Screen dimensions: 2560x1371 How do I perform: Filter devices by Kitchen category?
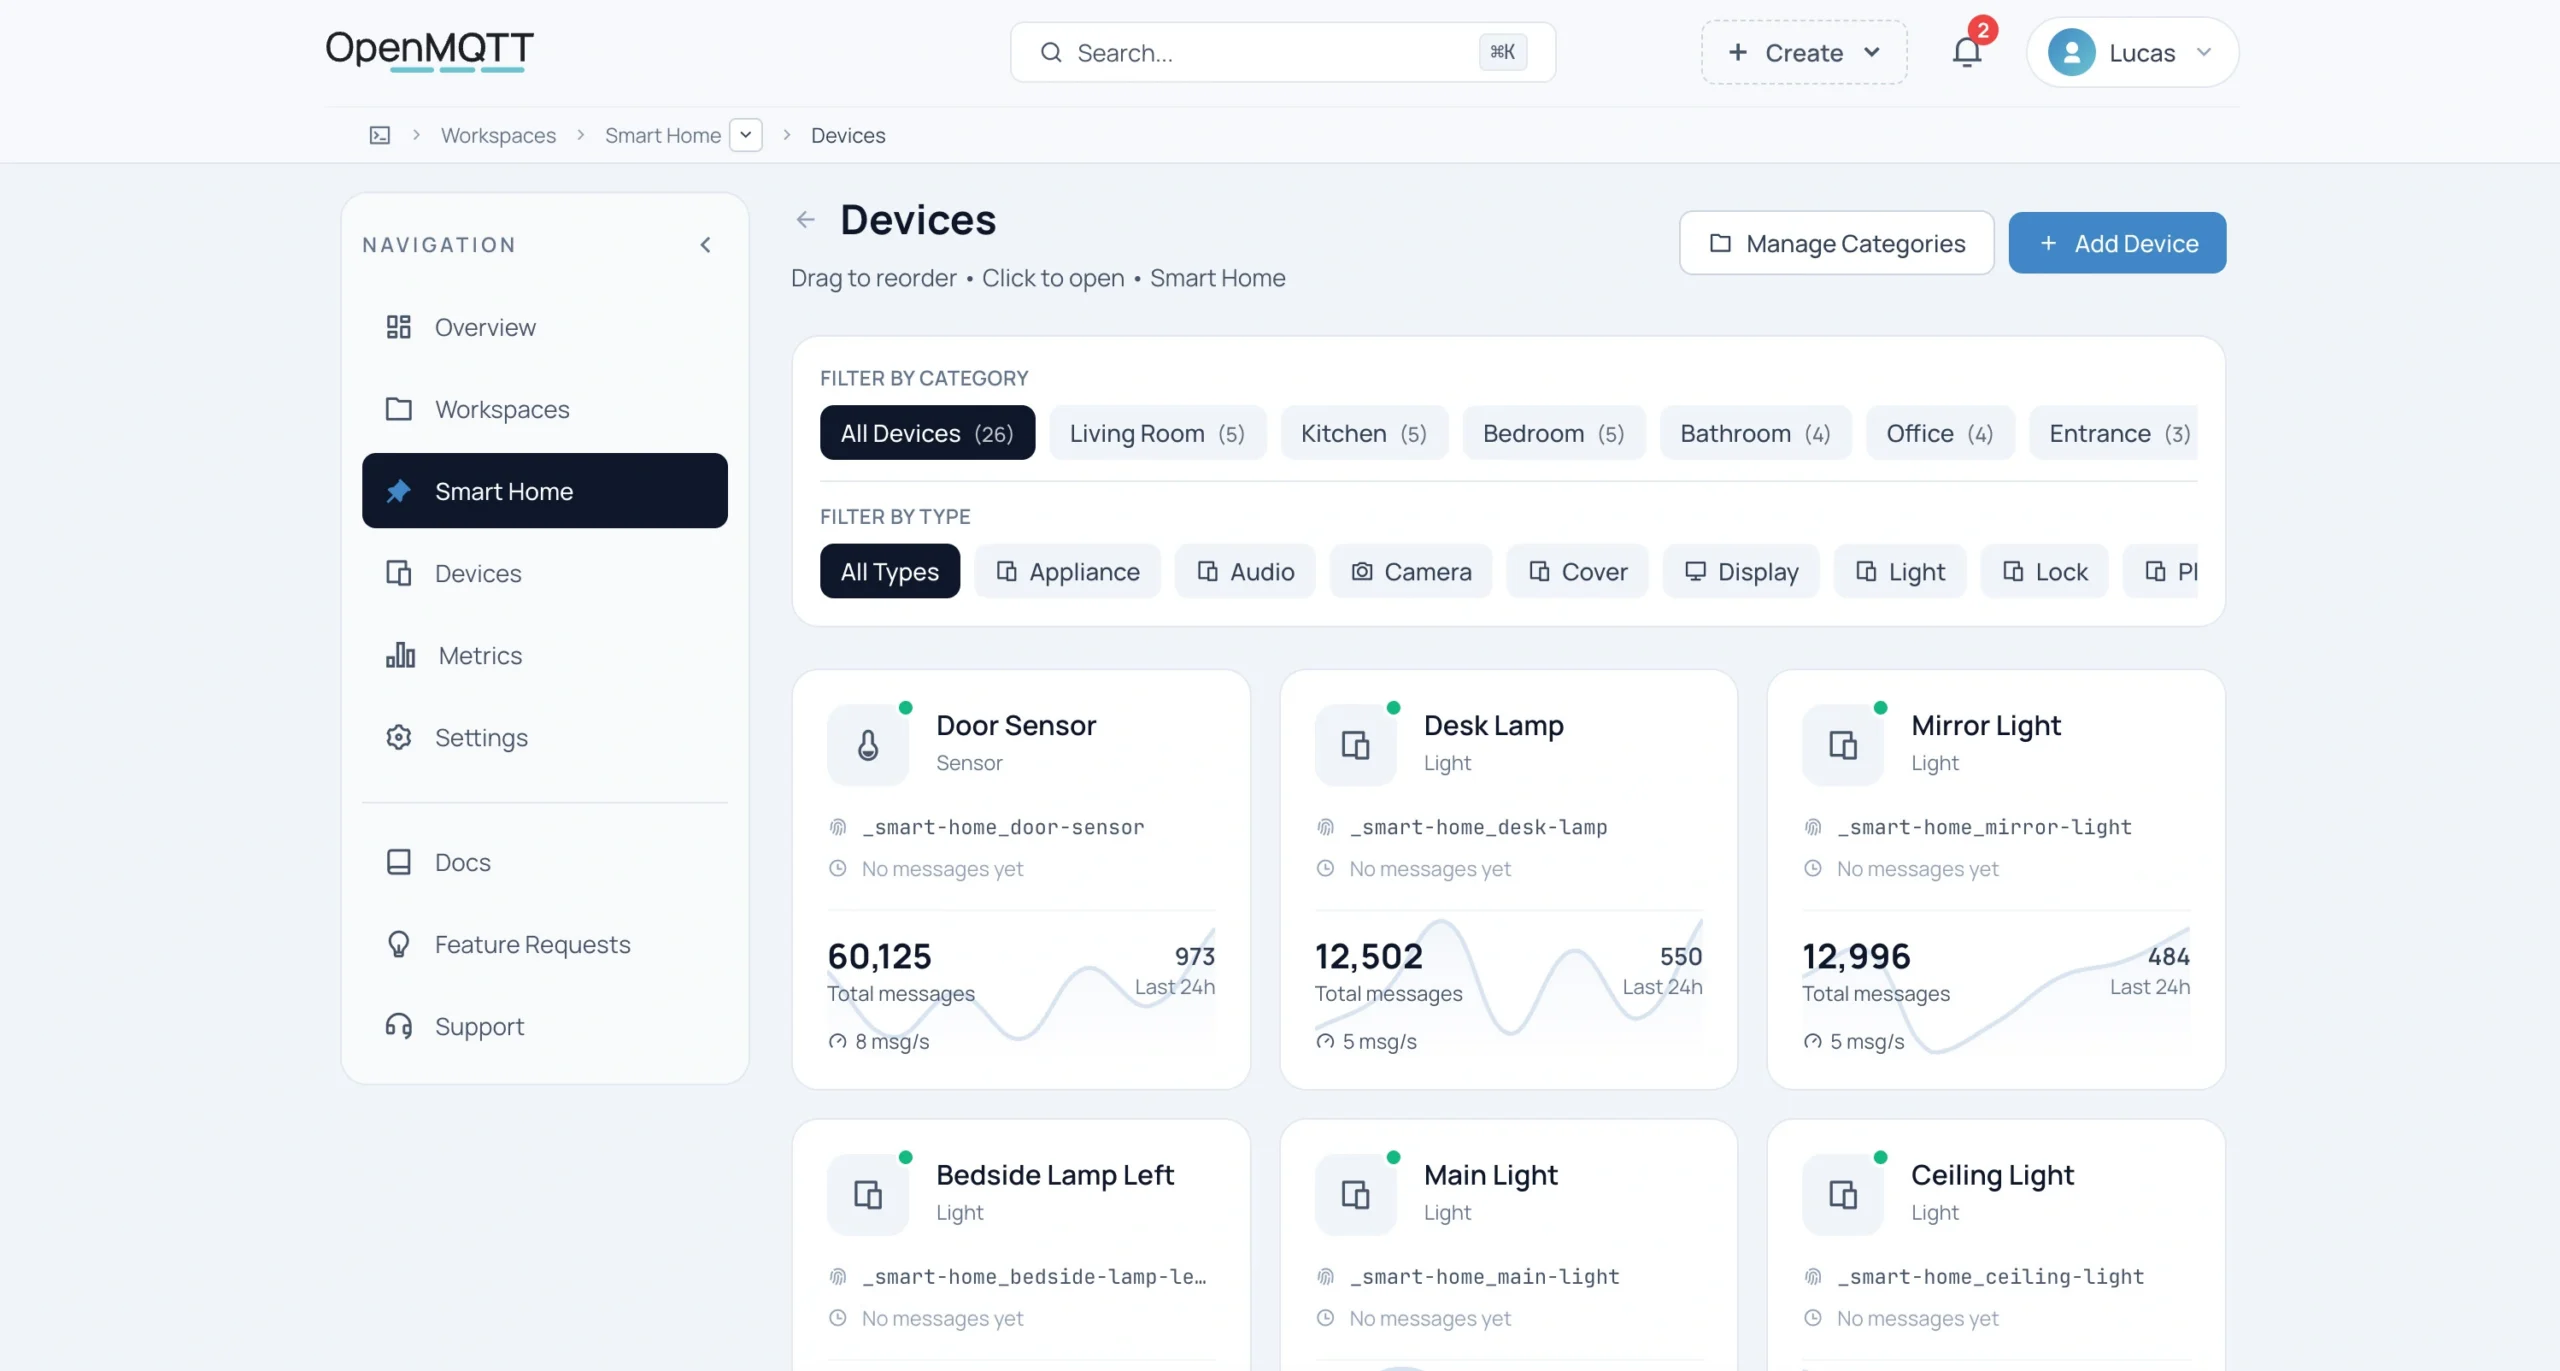click(x=1363, y=433)
